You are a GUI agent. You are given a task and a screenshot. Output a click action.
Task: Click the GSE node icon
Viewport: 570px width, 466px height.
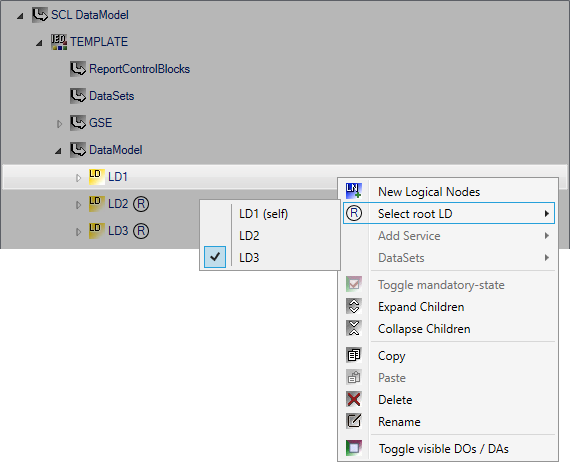coord(78,123)
